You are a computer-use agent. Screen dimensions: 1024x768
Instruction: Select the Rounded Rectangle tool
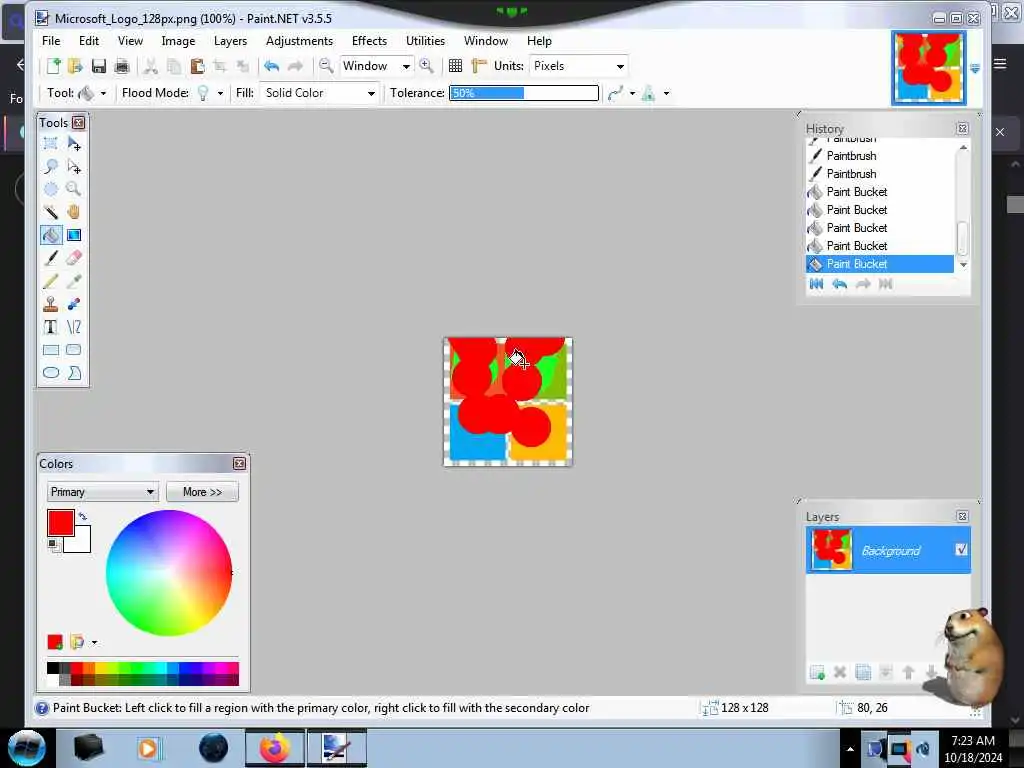click(74, 350)
